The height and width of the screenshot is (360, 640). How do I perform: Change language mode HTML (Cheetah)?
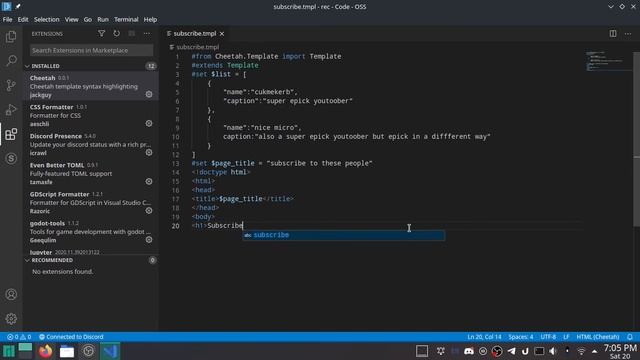pyautogui.click(x=598, y=337)
